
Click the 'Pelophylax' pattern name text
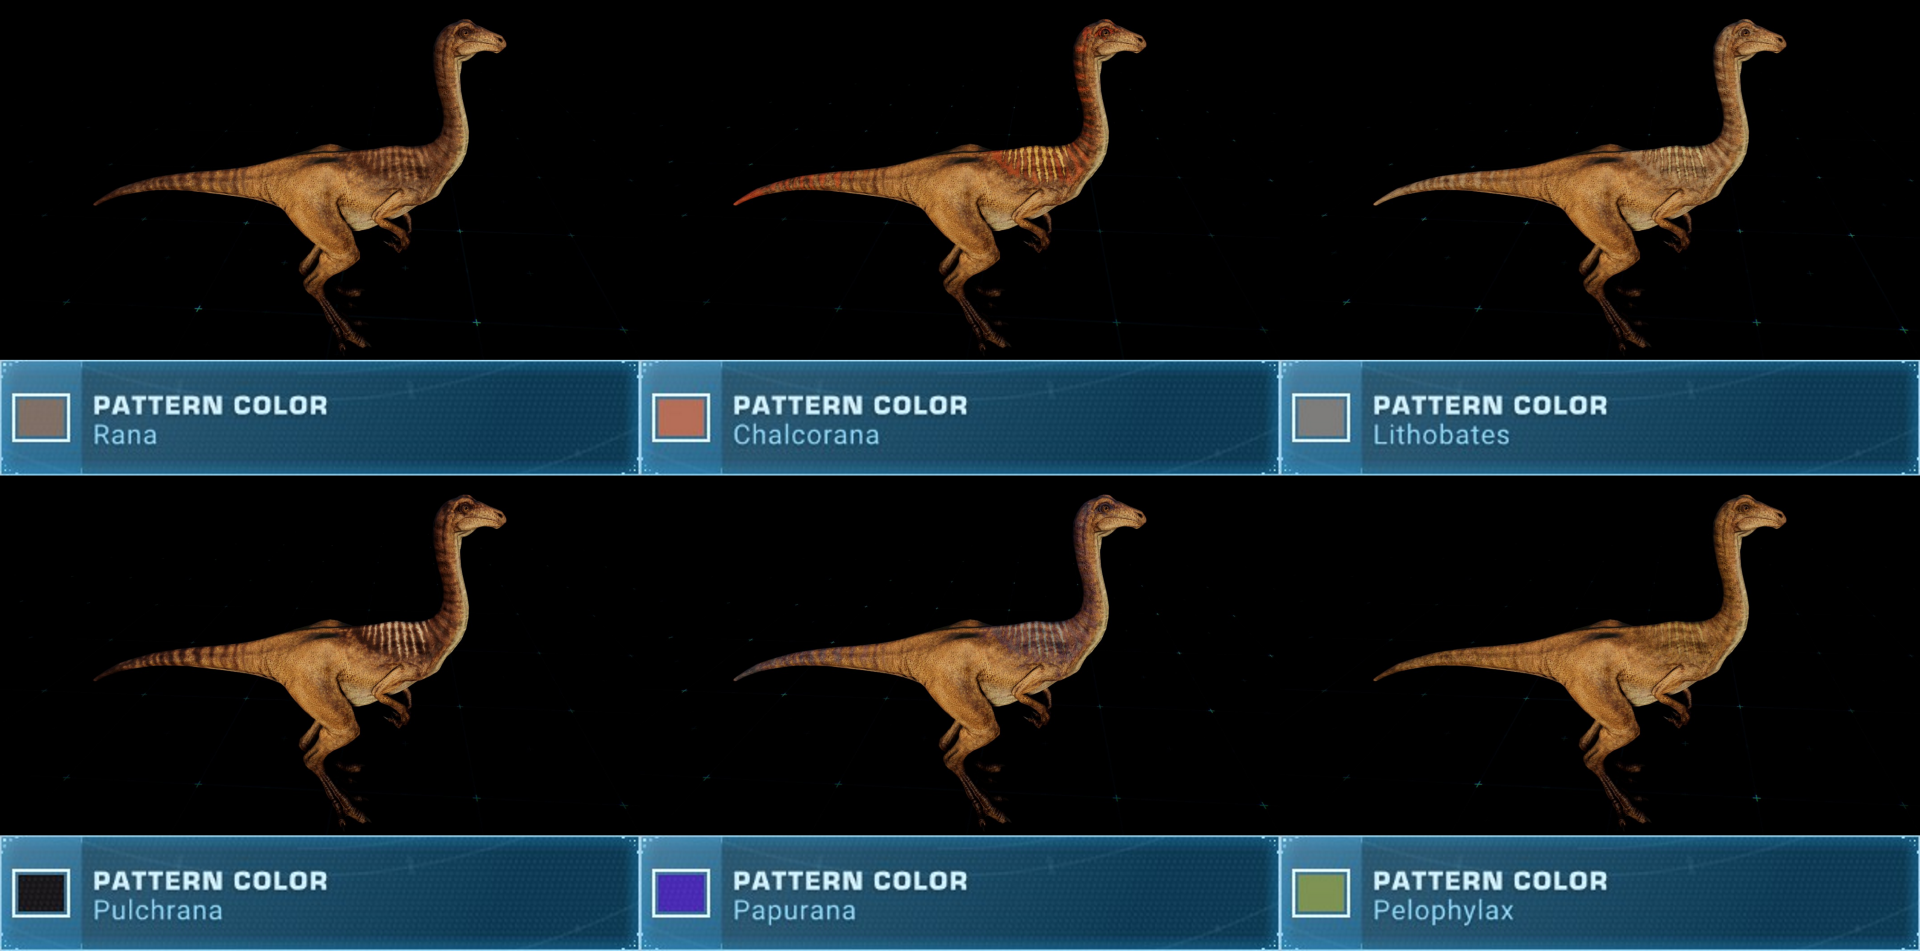1443,910
